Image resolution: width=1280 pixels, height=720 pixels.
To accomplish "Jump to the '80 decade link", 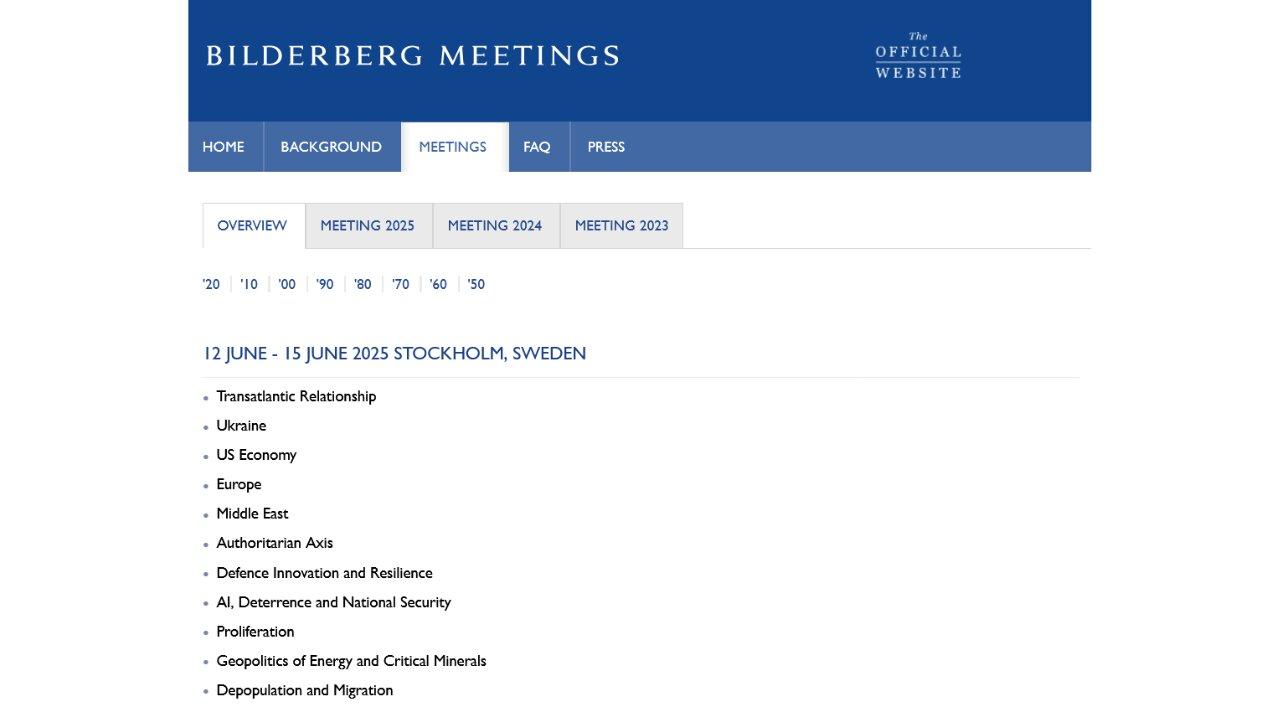I will pos(362,284).
